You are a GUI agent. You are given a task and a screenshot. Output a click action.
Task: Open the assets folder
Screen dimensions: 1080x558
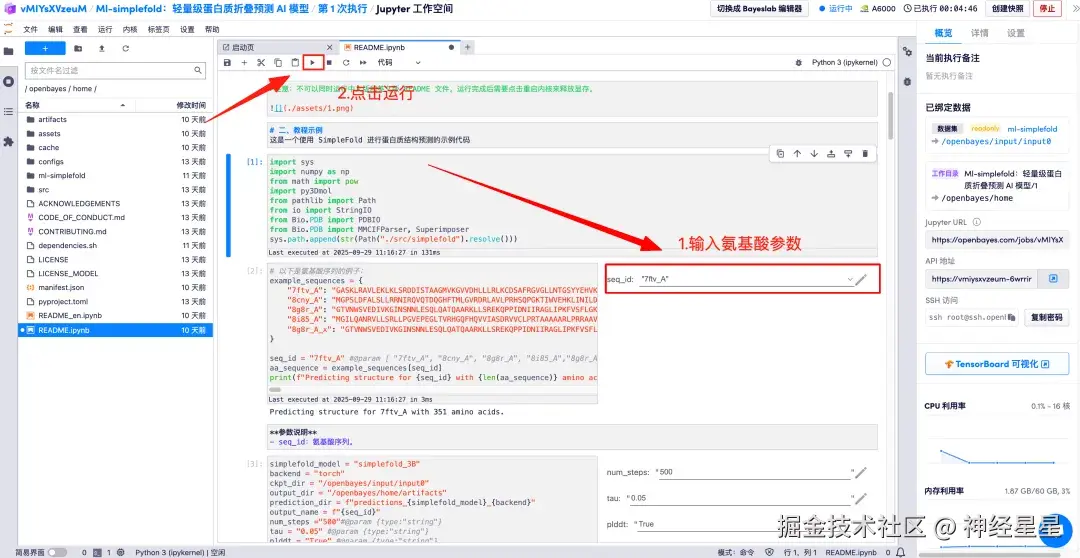(x=116, y=134)
